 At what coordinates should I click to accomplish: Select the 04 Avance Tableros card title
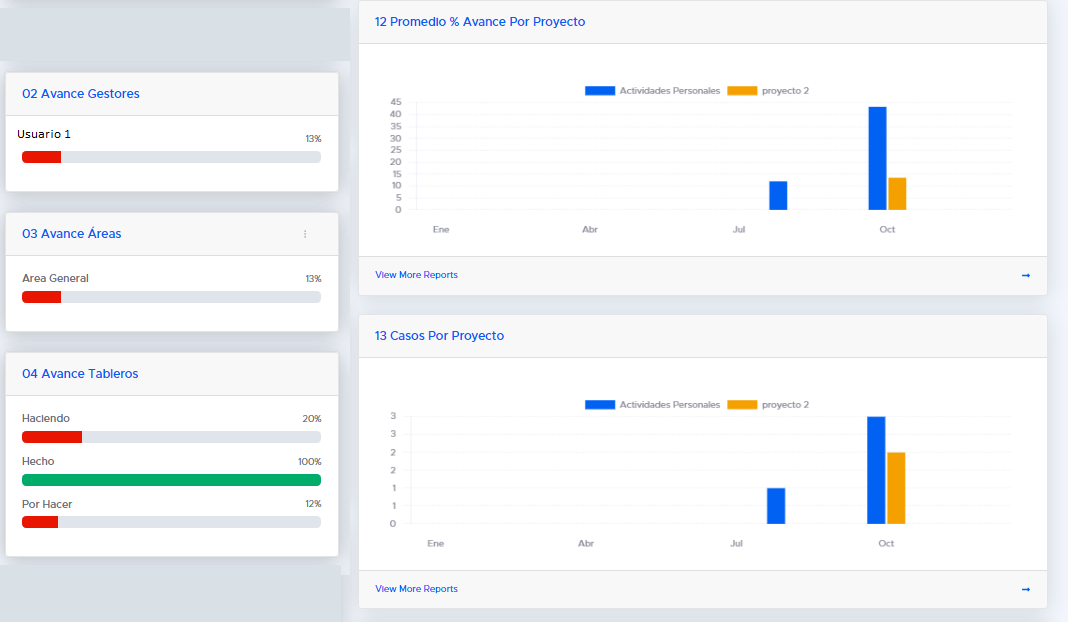point(80,374)
